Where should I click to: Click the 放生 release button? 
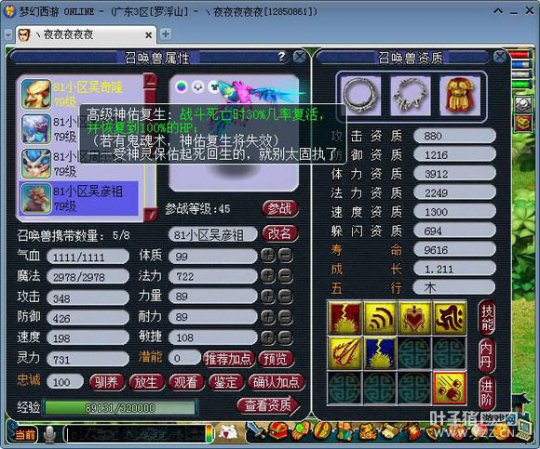[147, 382]
